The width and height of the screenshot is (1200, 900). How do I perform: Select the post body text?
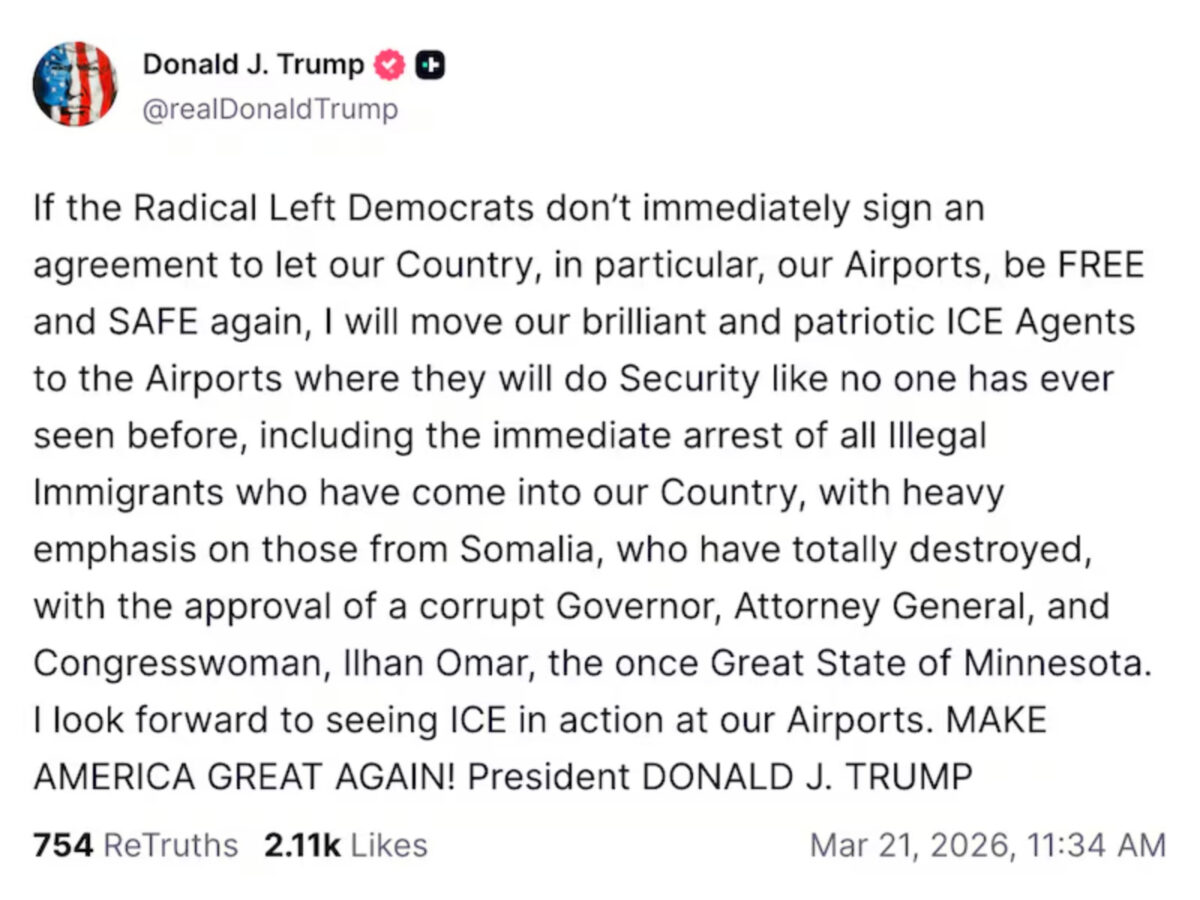click(x=590, y=490)
